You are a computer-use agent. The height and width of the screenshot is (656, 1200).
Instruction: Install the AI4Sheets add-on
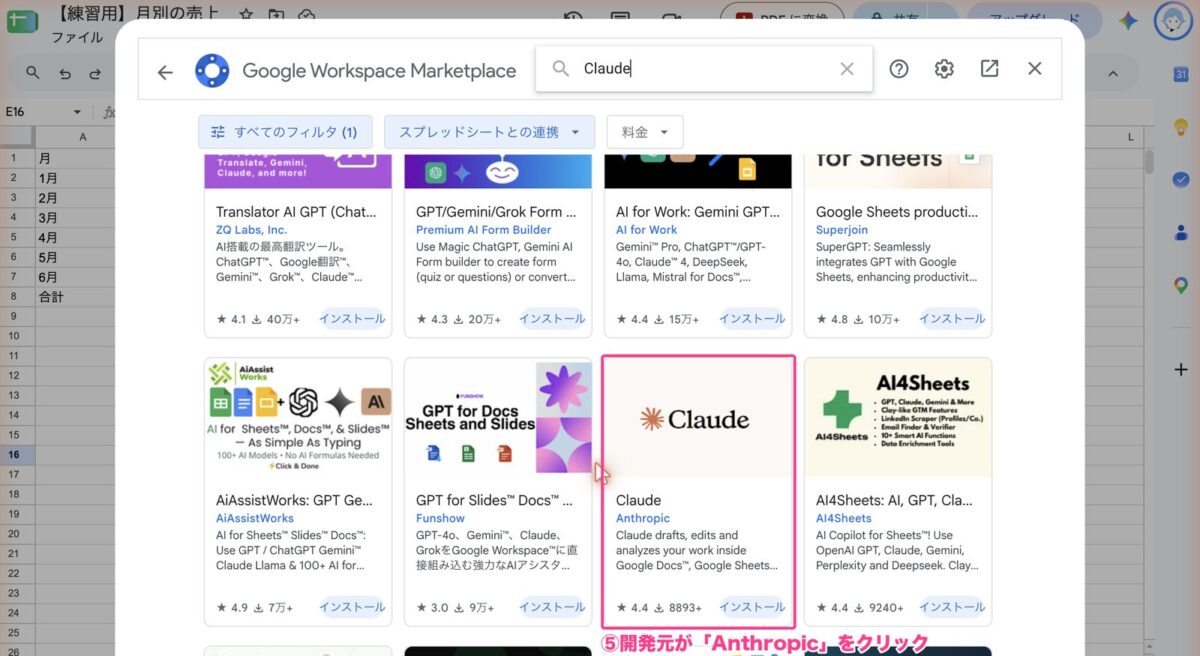pyautogui.click(x=952, y=607)
